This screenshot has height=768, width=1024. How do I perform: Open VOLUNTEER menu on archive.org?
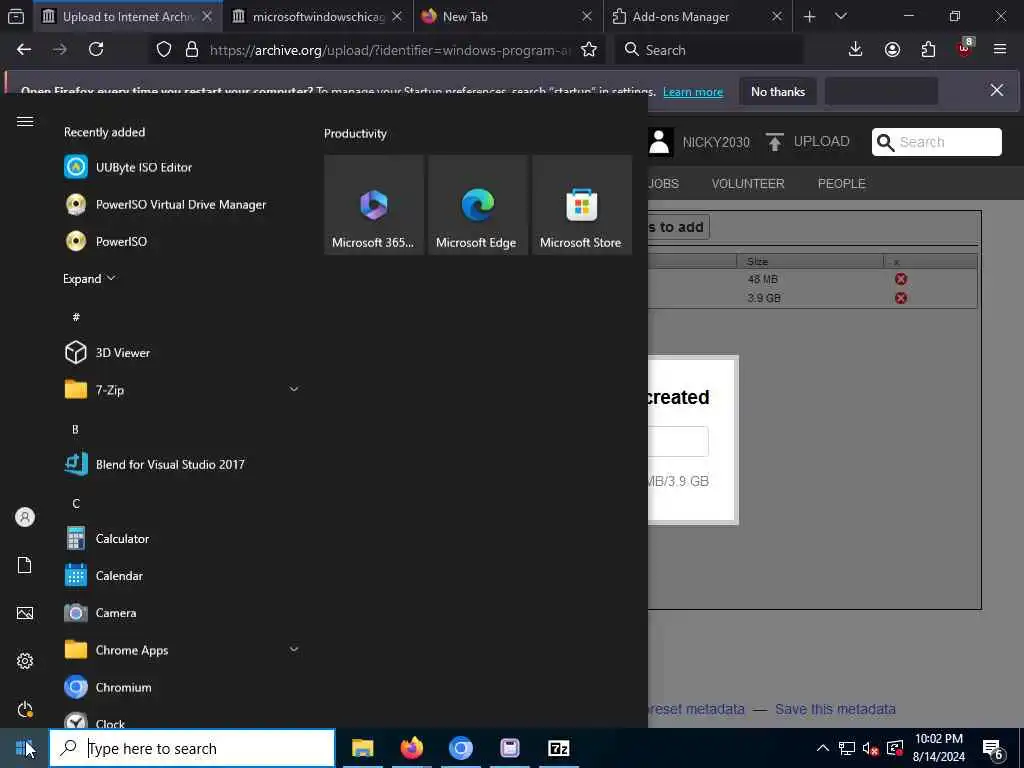748,184
